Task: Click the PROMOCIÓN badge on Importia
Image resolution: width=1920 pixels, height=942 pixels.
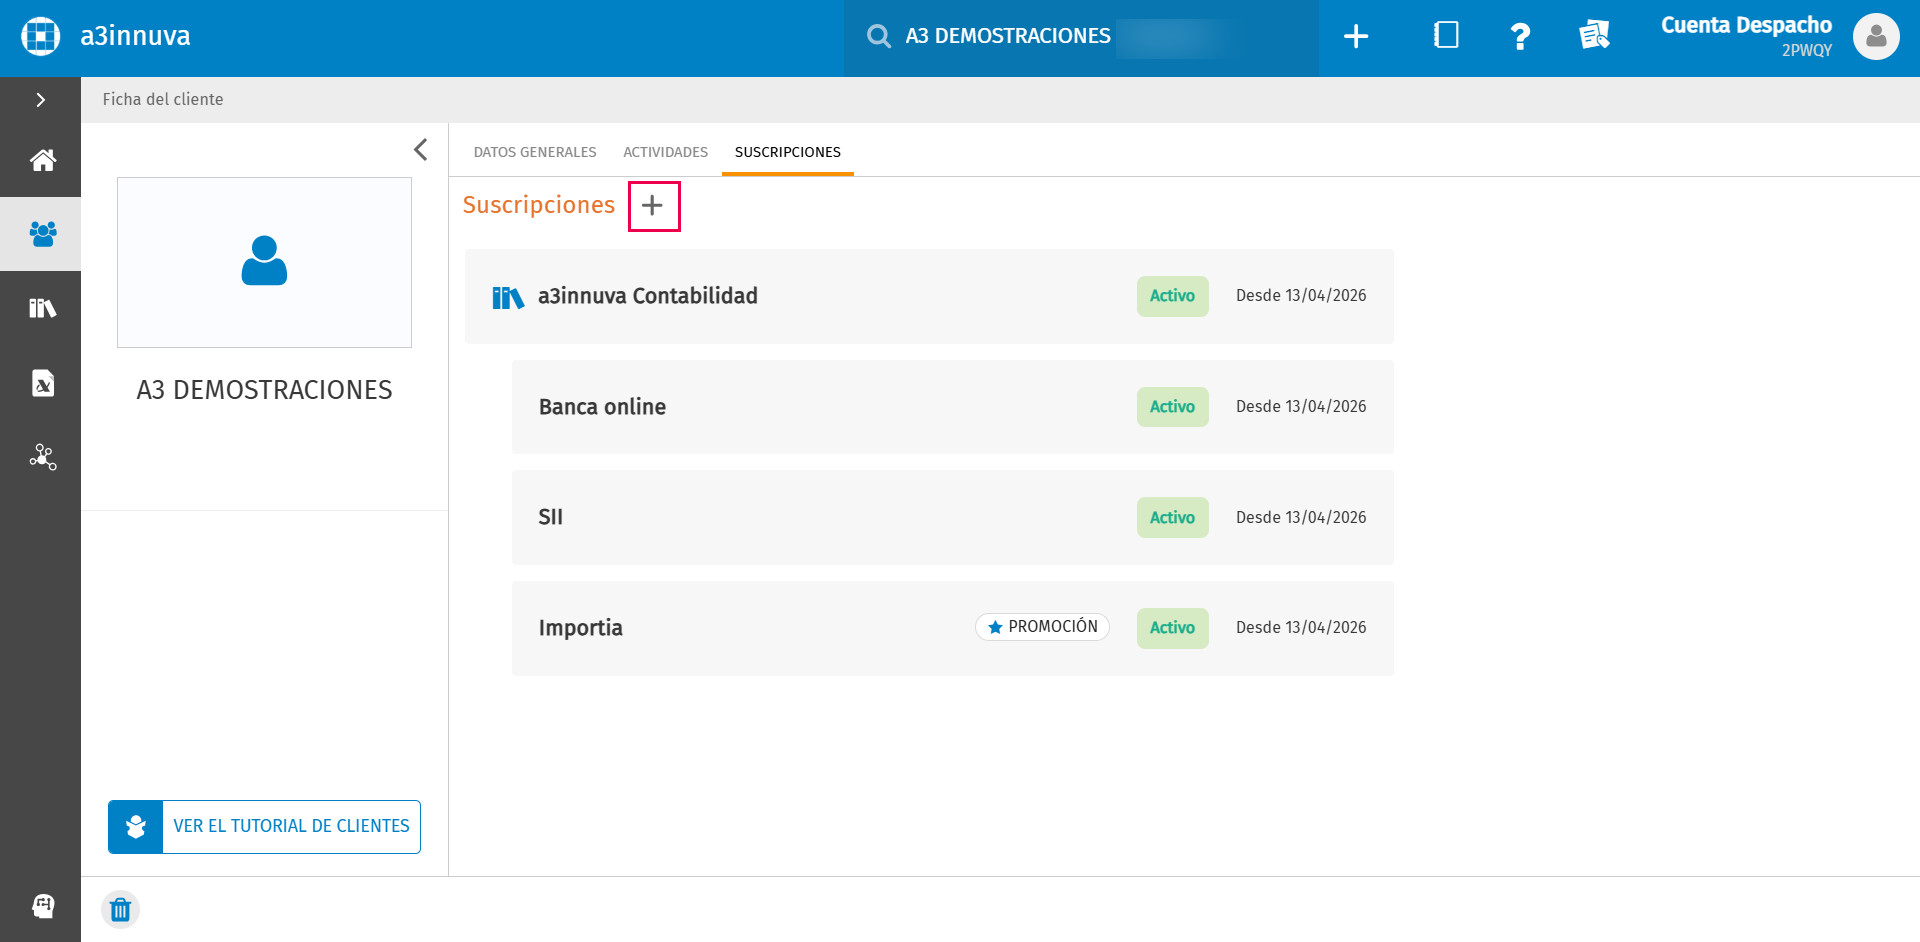Action: (x=1042, y=627)
